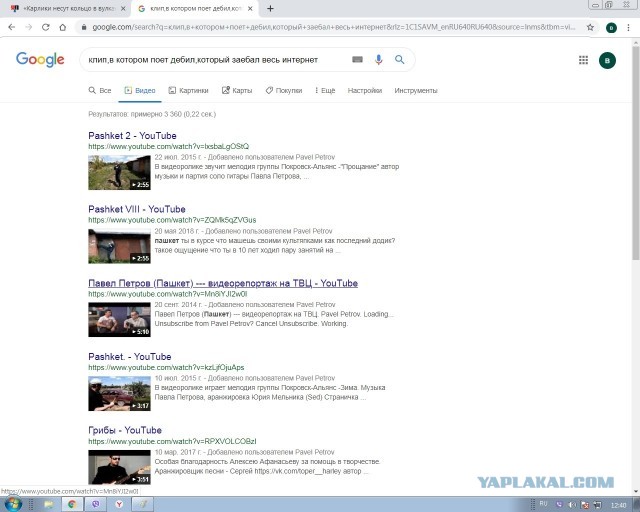The height and width of the screenshot is (512, 640).
Task: Click the vertical page scrollbar
Action: pos(636,151)
